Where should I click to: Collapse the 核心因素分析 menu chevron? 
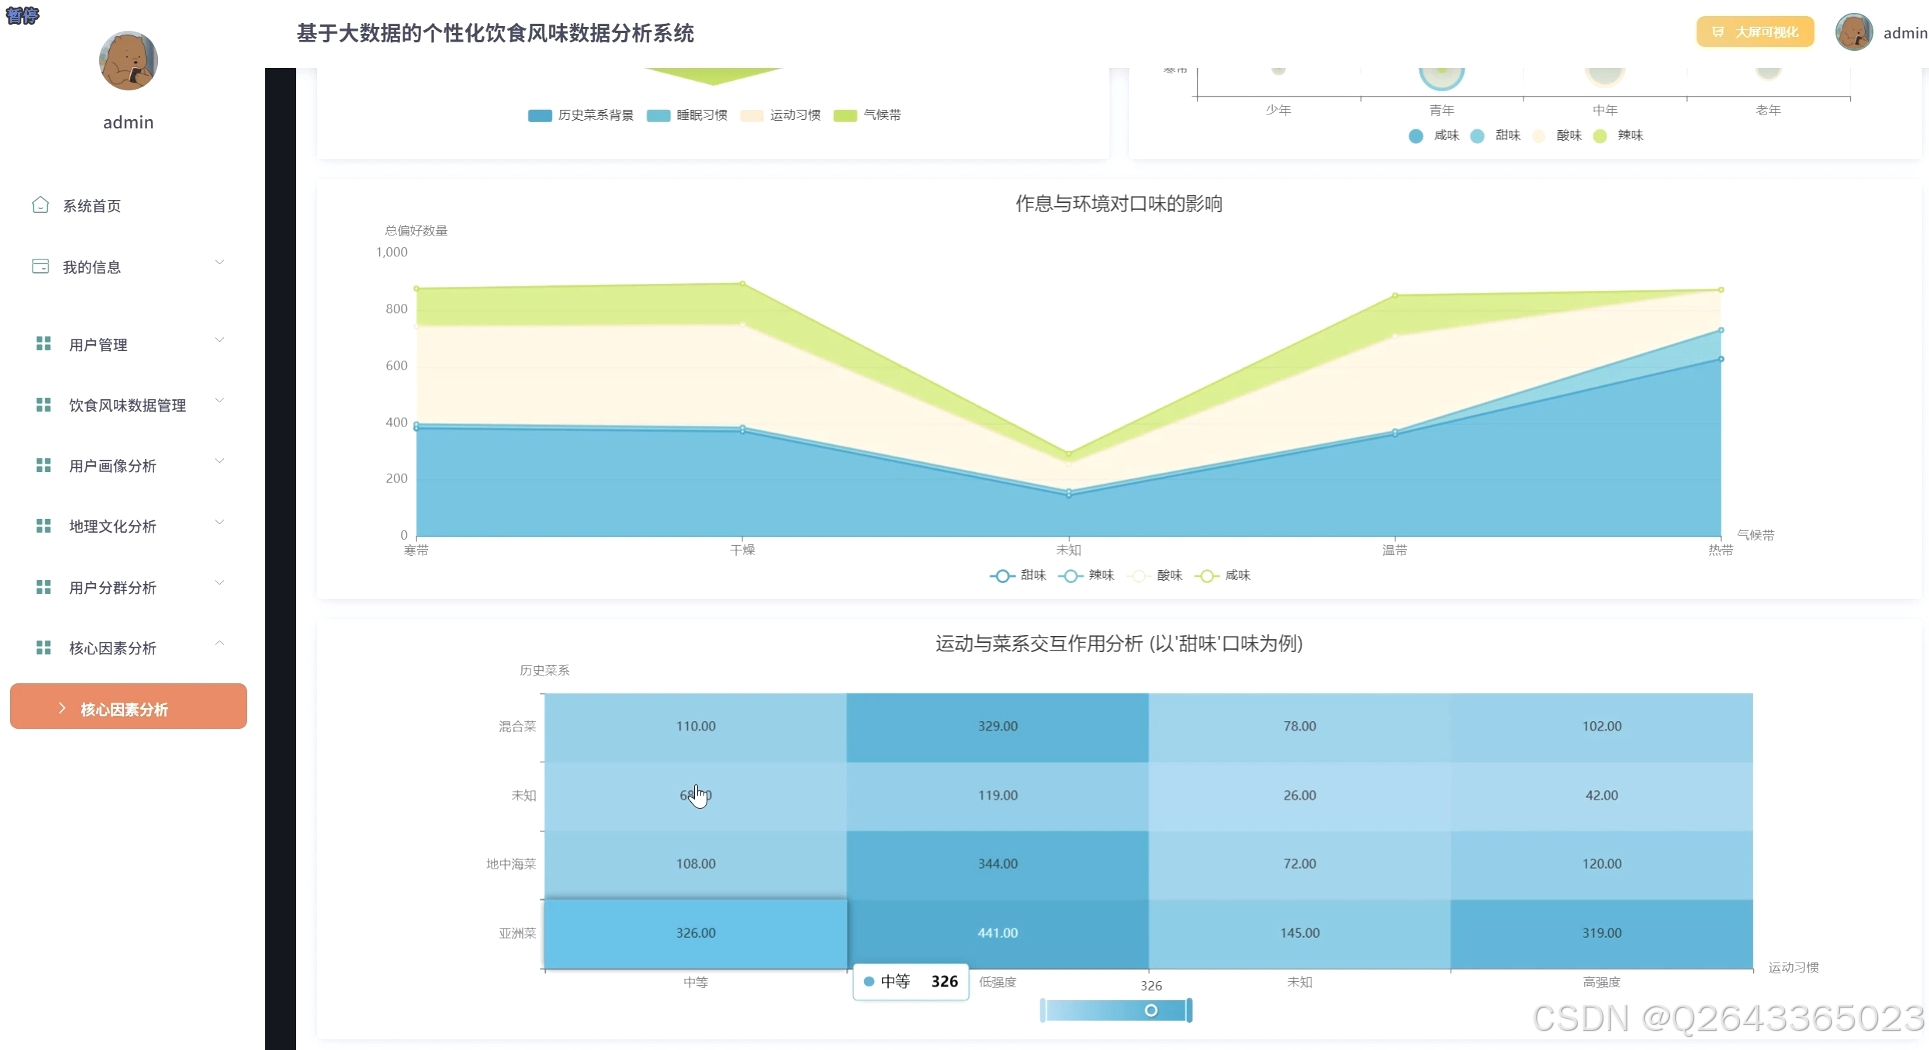219,644
